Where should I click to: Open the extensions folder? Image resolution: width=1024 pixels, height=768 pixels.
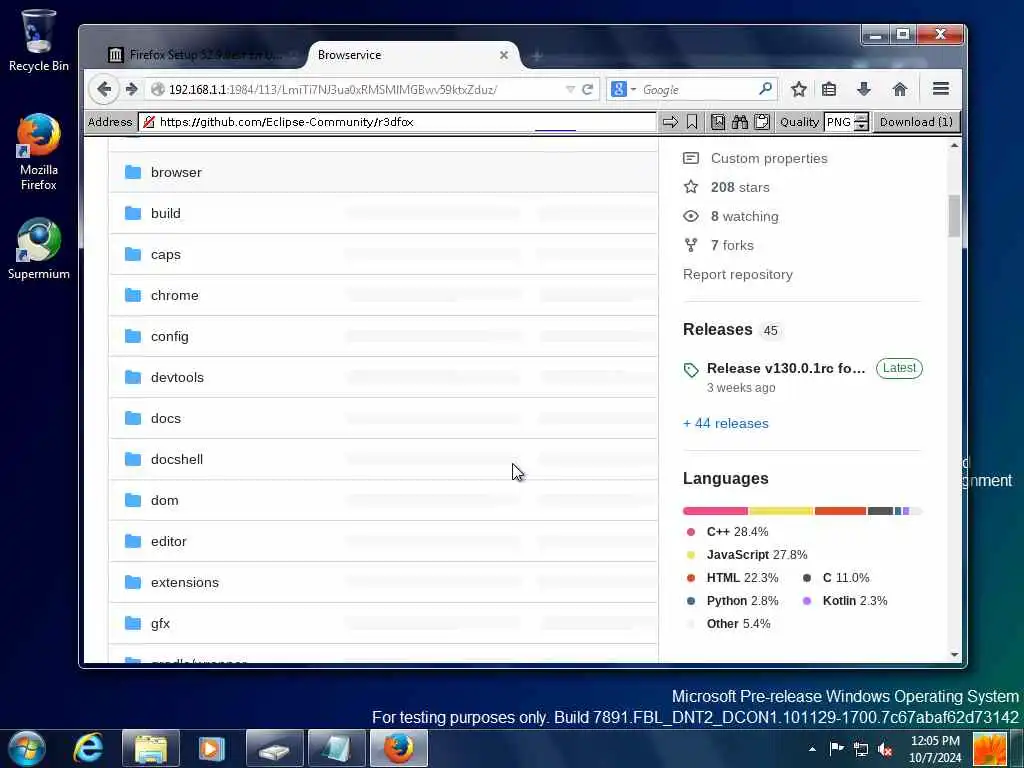tap(184, 583)
